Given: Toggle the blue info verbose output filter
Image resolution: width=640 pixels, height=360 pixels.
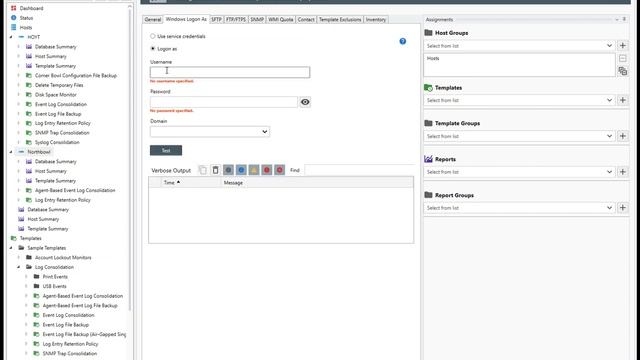Looking at the screenshot, I should [x=241, y=170].
